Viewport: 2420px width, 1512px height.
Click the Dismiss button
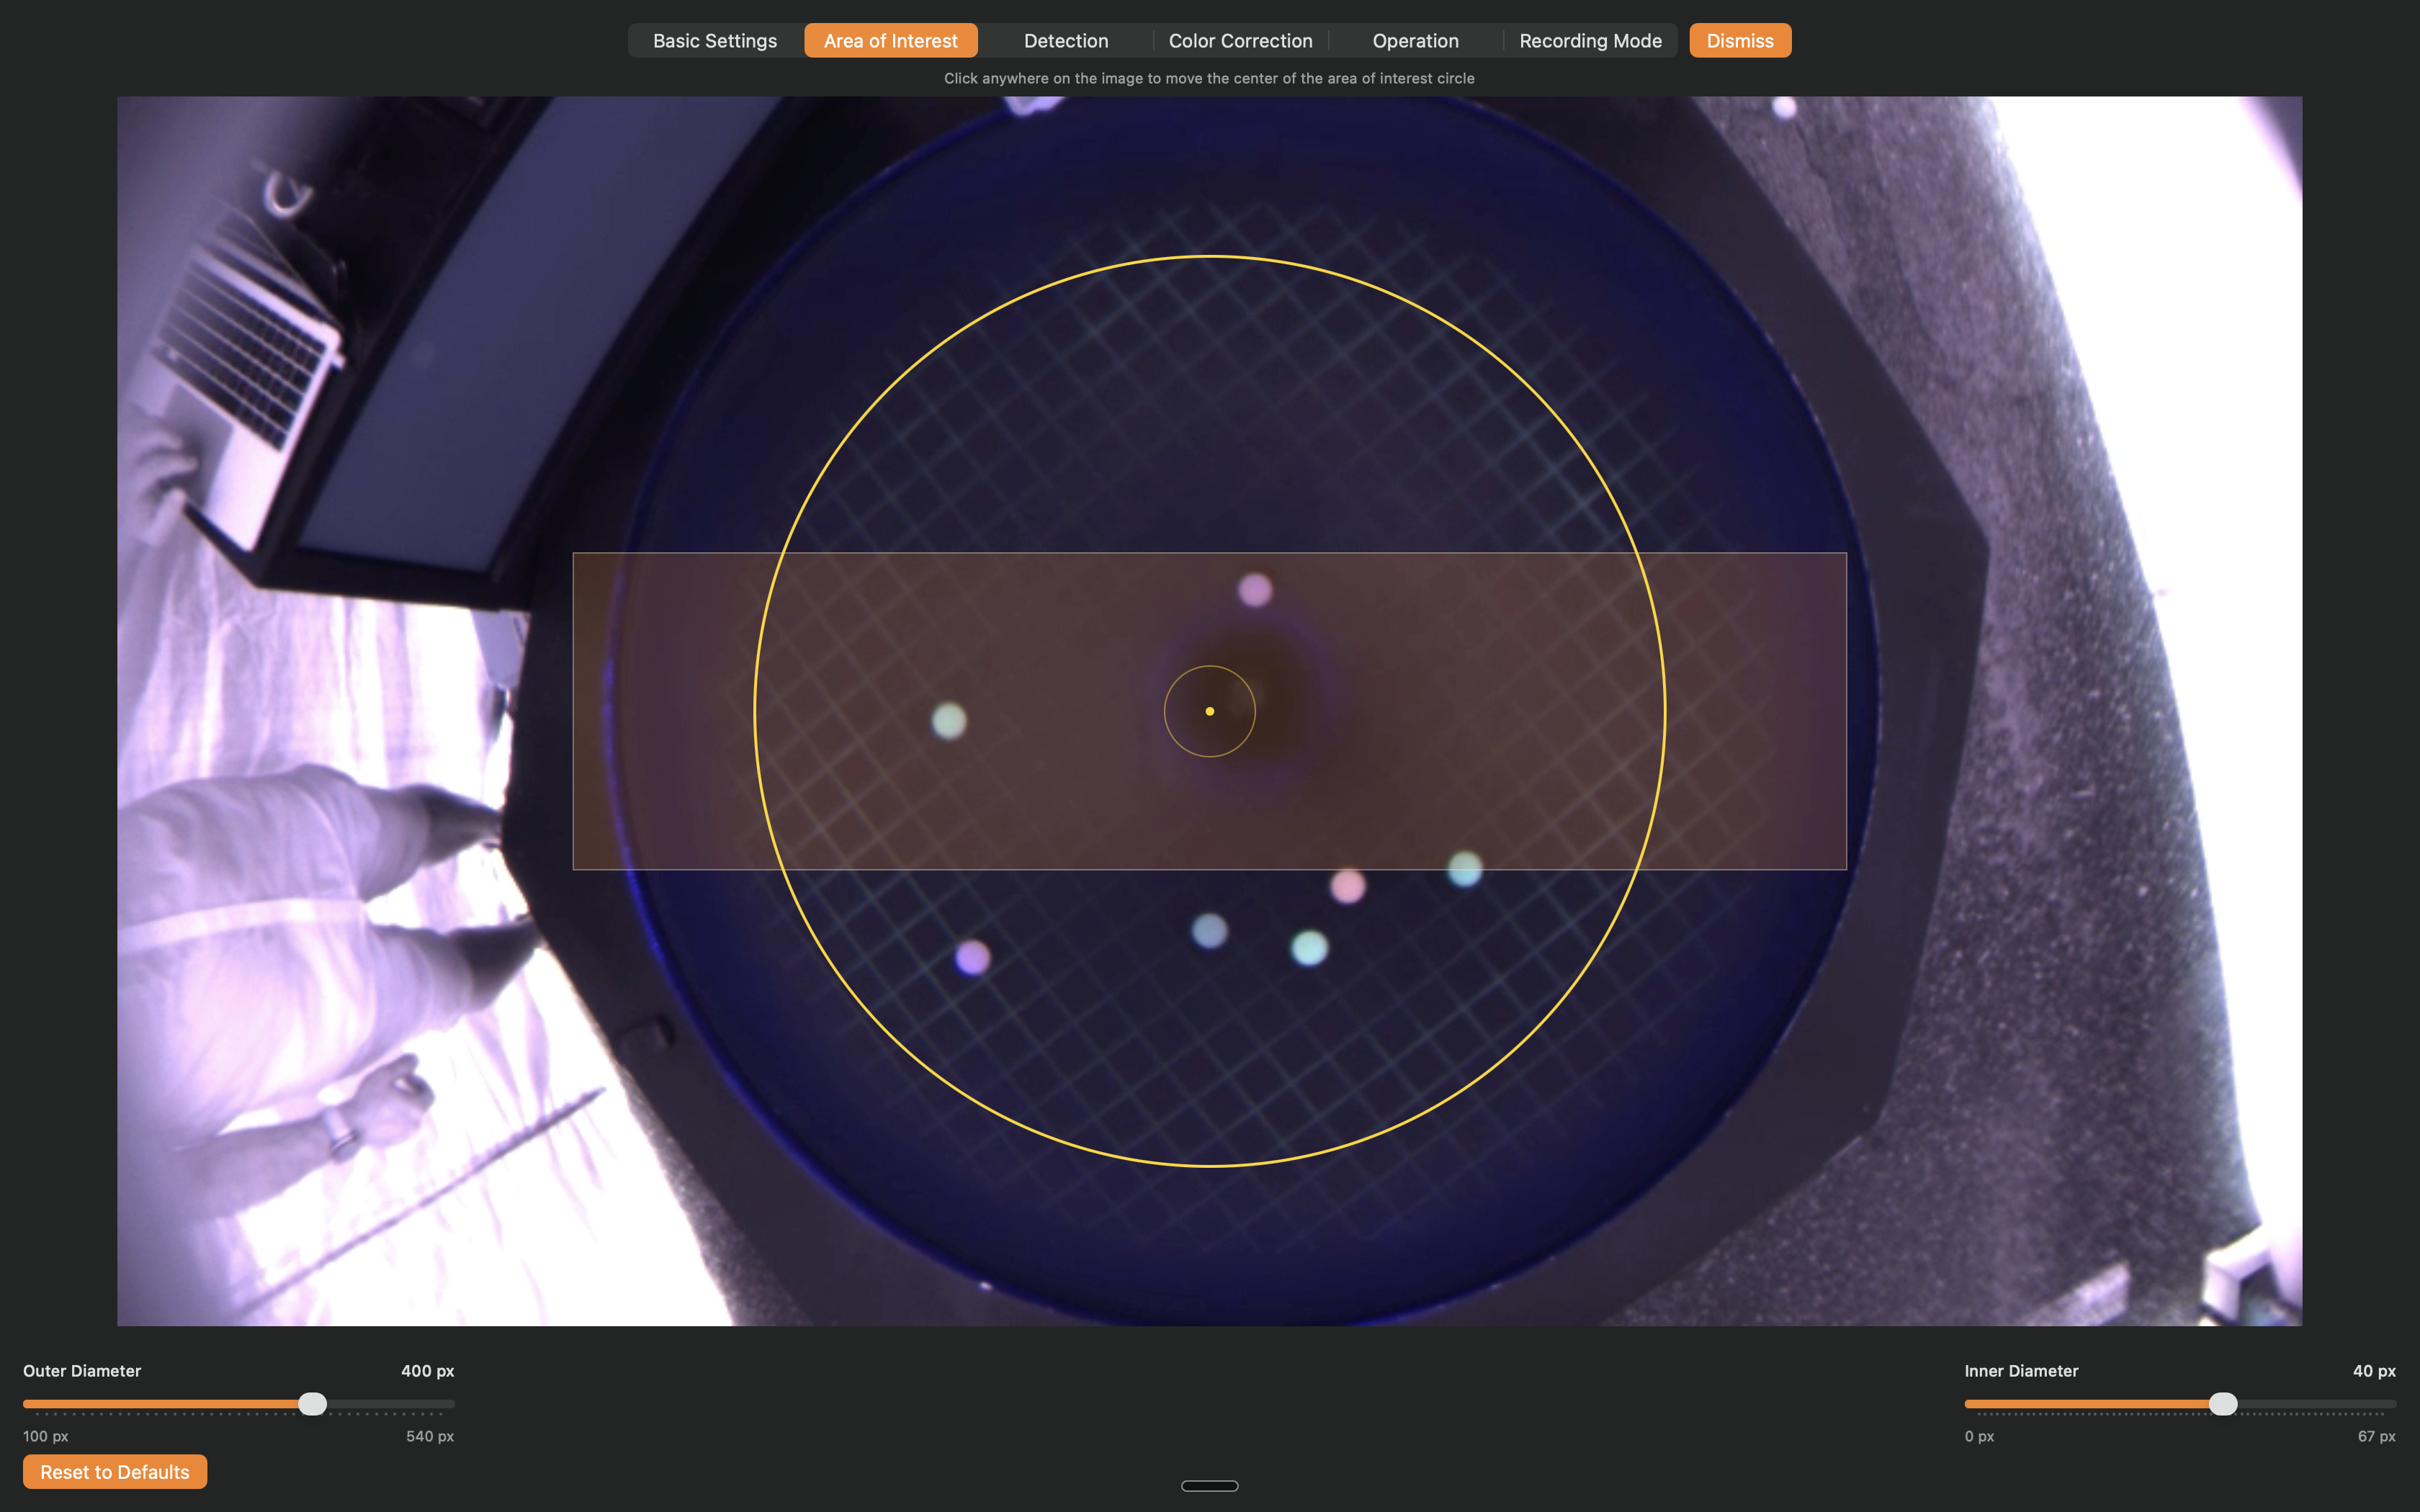(1740, 41)
